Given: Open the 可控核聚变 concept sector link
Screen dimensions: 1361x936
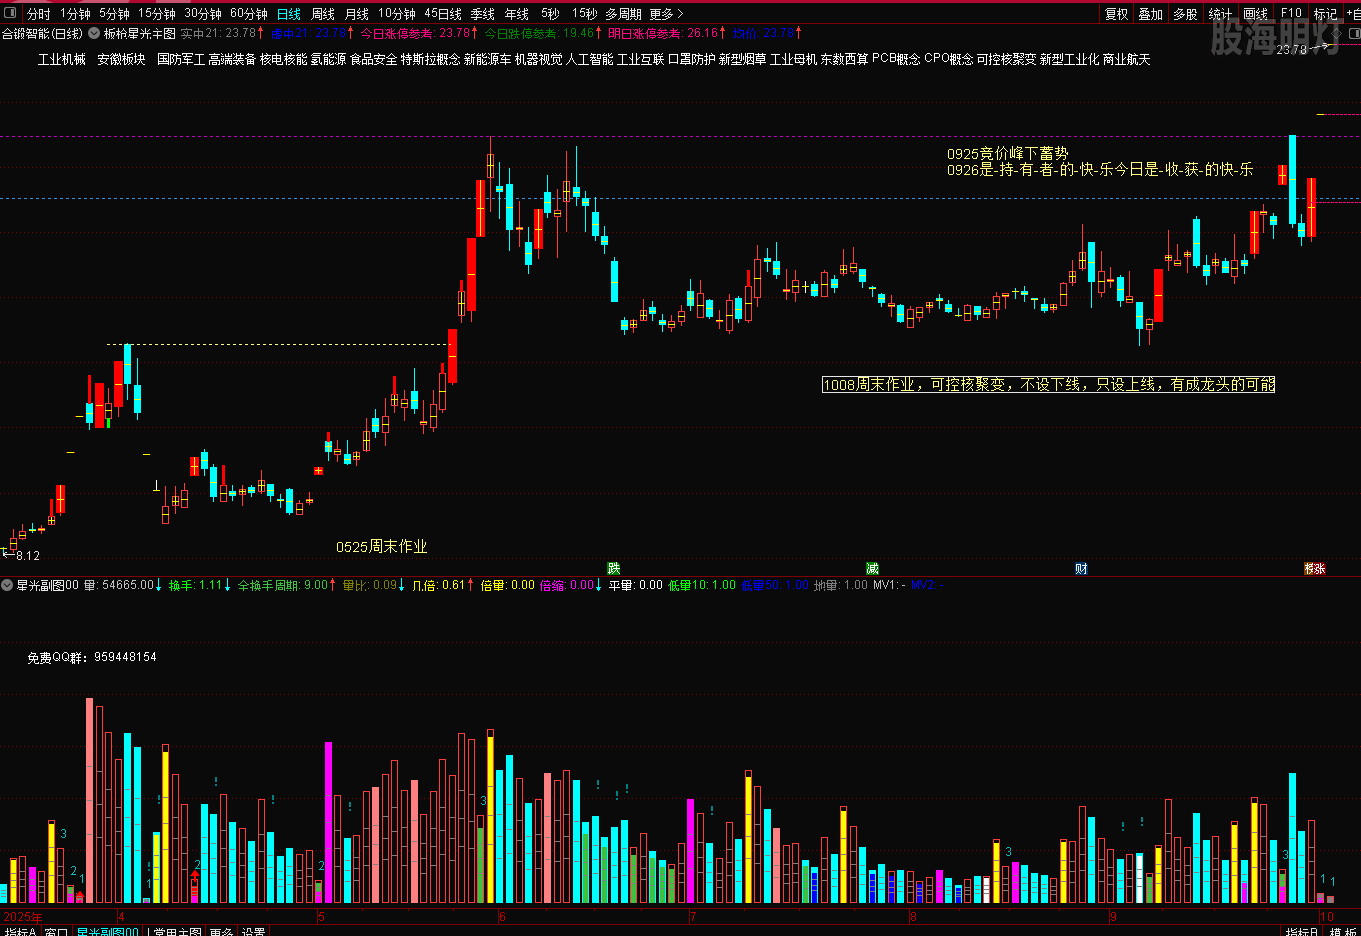Looking at the screenshot, I should (x=1006, y=59).
